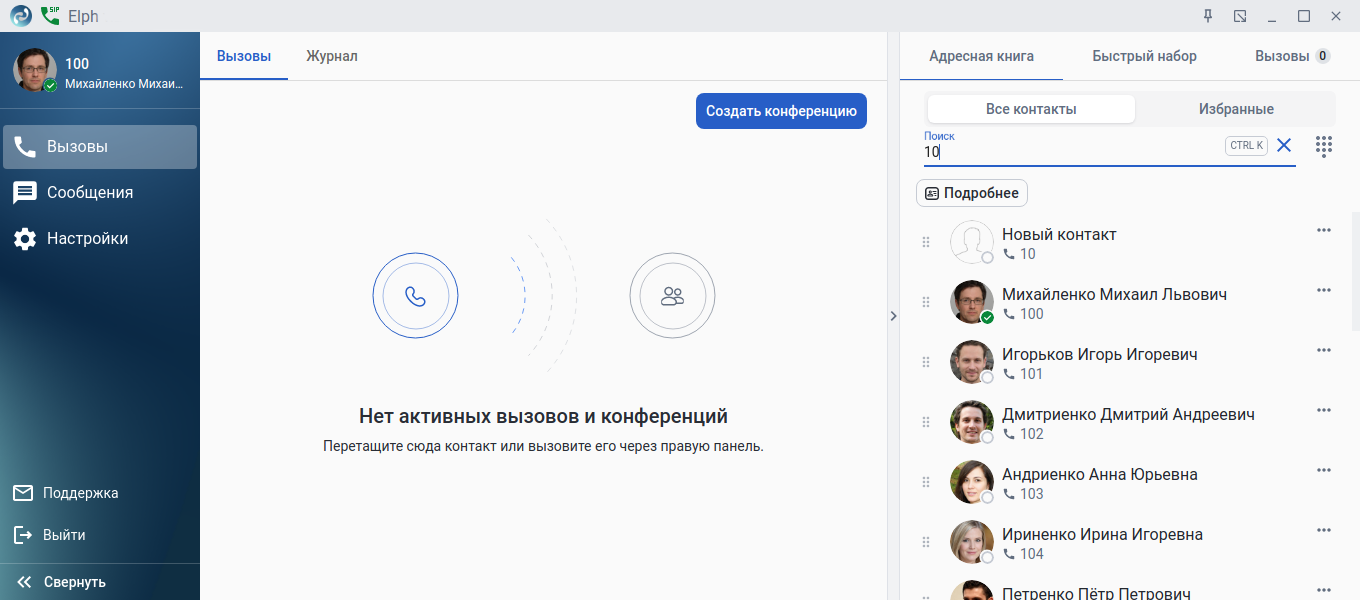Switch to the All contacts filter

pyautogui.click(x=1031, y=109)
